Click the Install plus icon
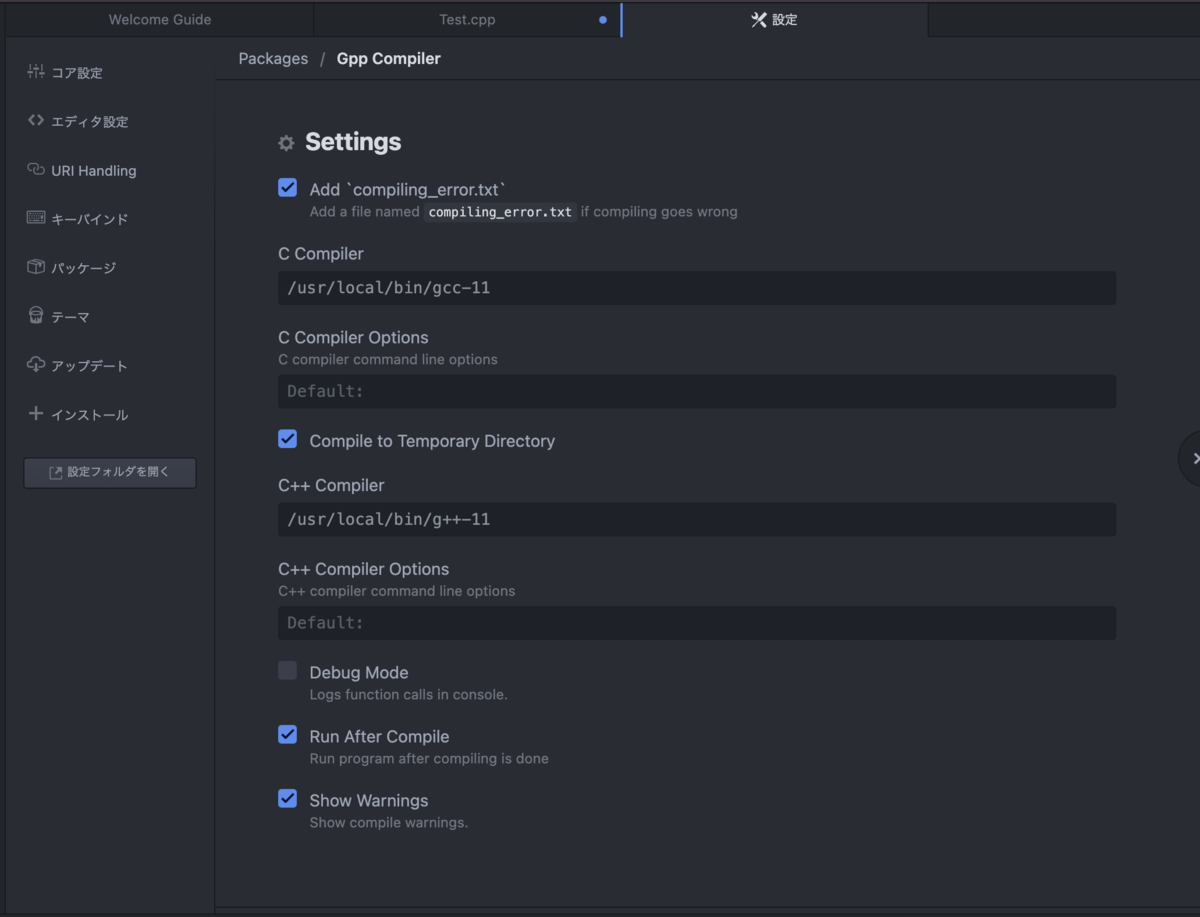 pyautogui.click(x=36, y=413)
